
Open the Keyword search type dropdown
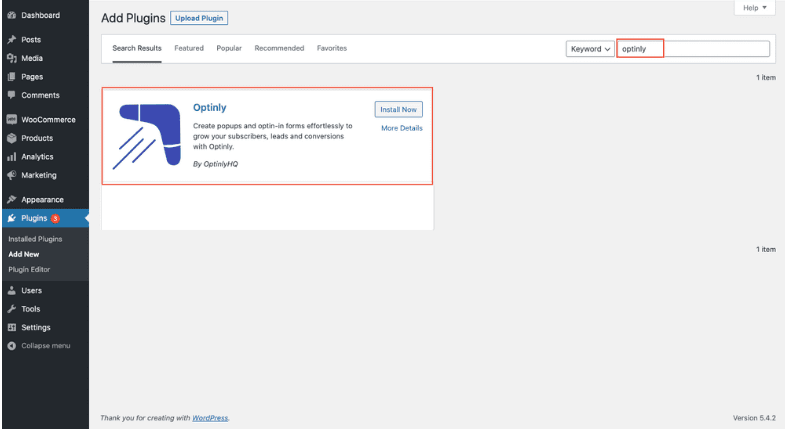pos(590,49)
